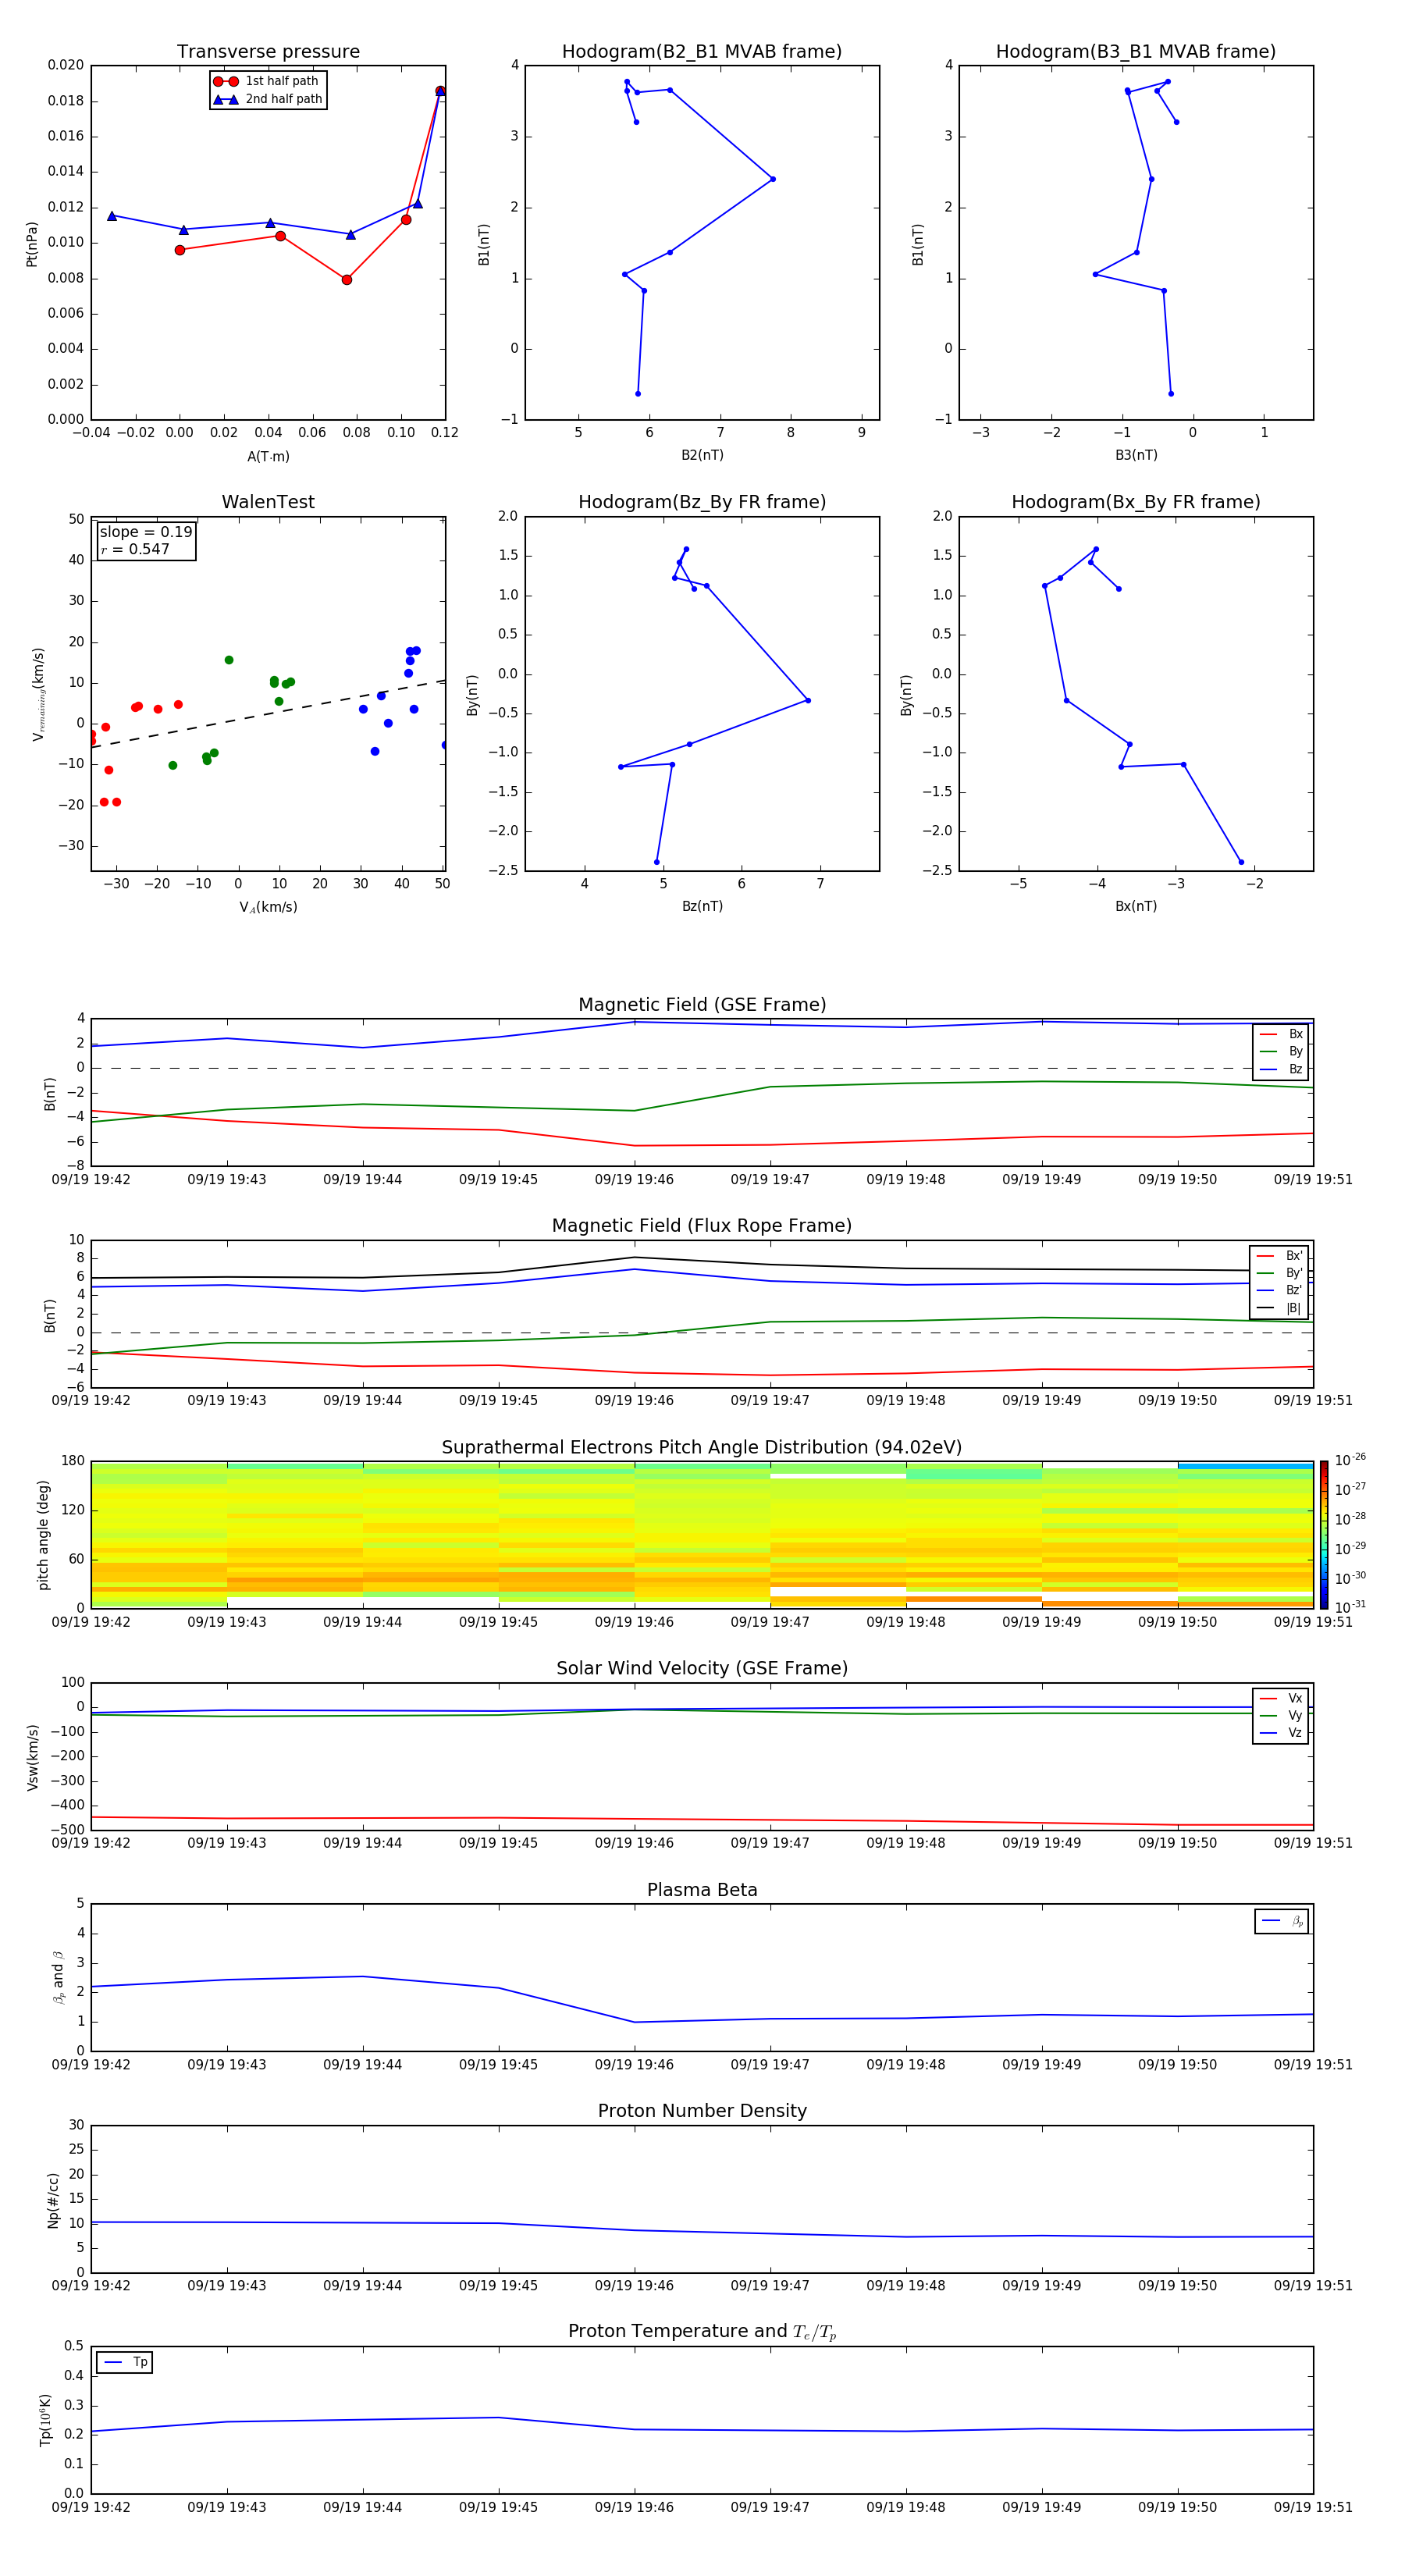This screenshot has height=2576, width=1405.
Task: Click the "slope = 0.19" annotation
Action: [146, 532]
